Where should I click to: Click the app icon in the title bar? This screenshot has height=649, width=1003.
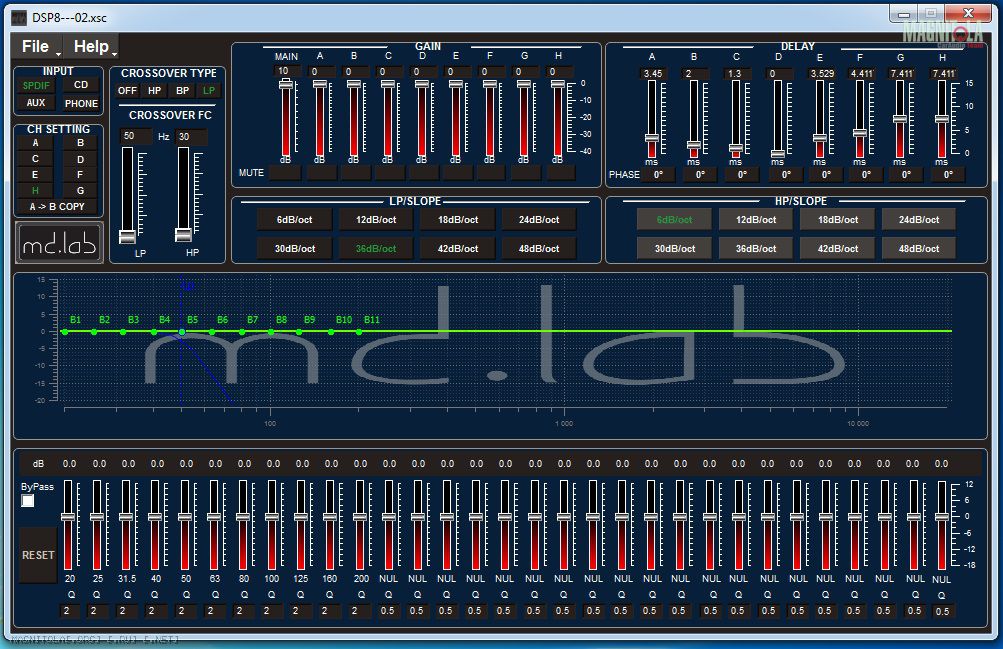[x=19, y=17]
